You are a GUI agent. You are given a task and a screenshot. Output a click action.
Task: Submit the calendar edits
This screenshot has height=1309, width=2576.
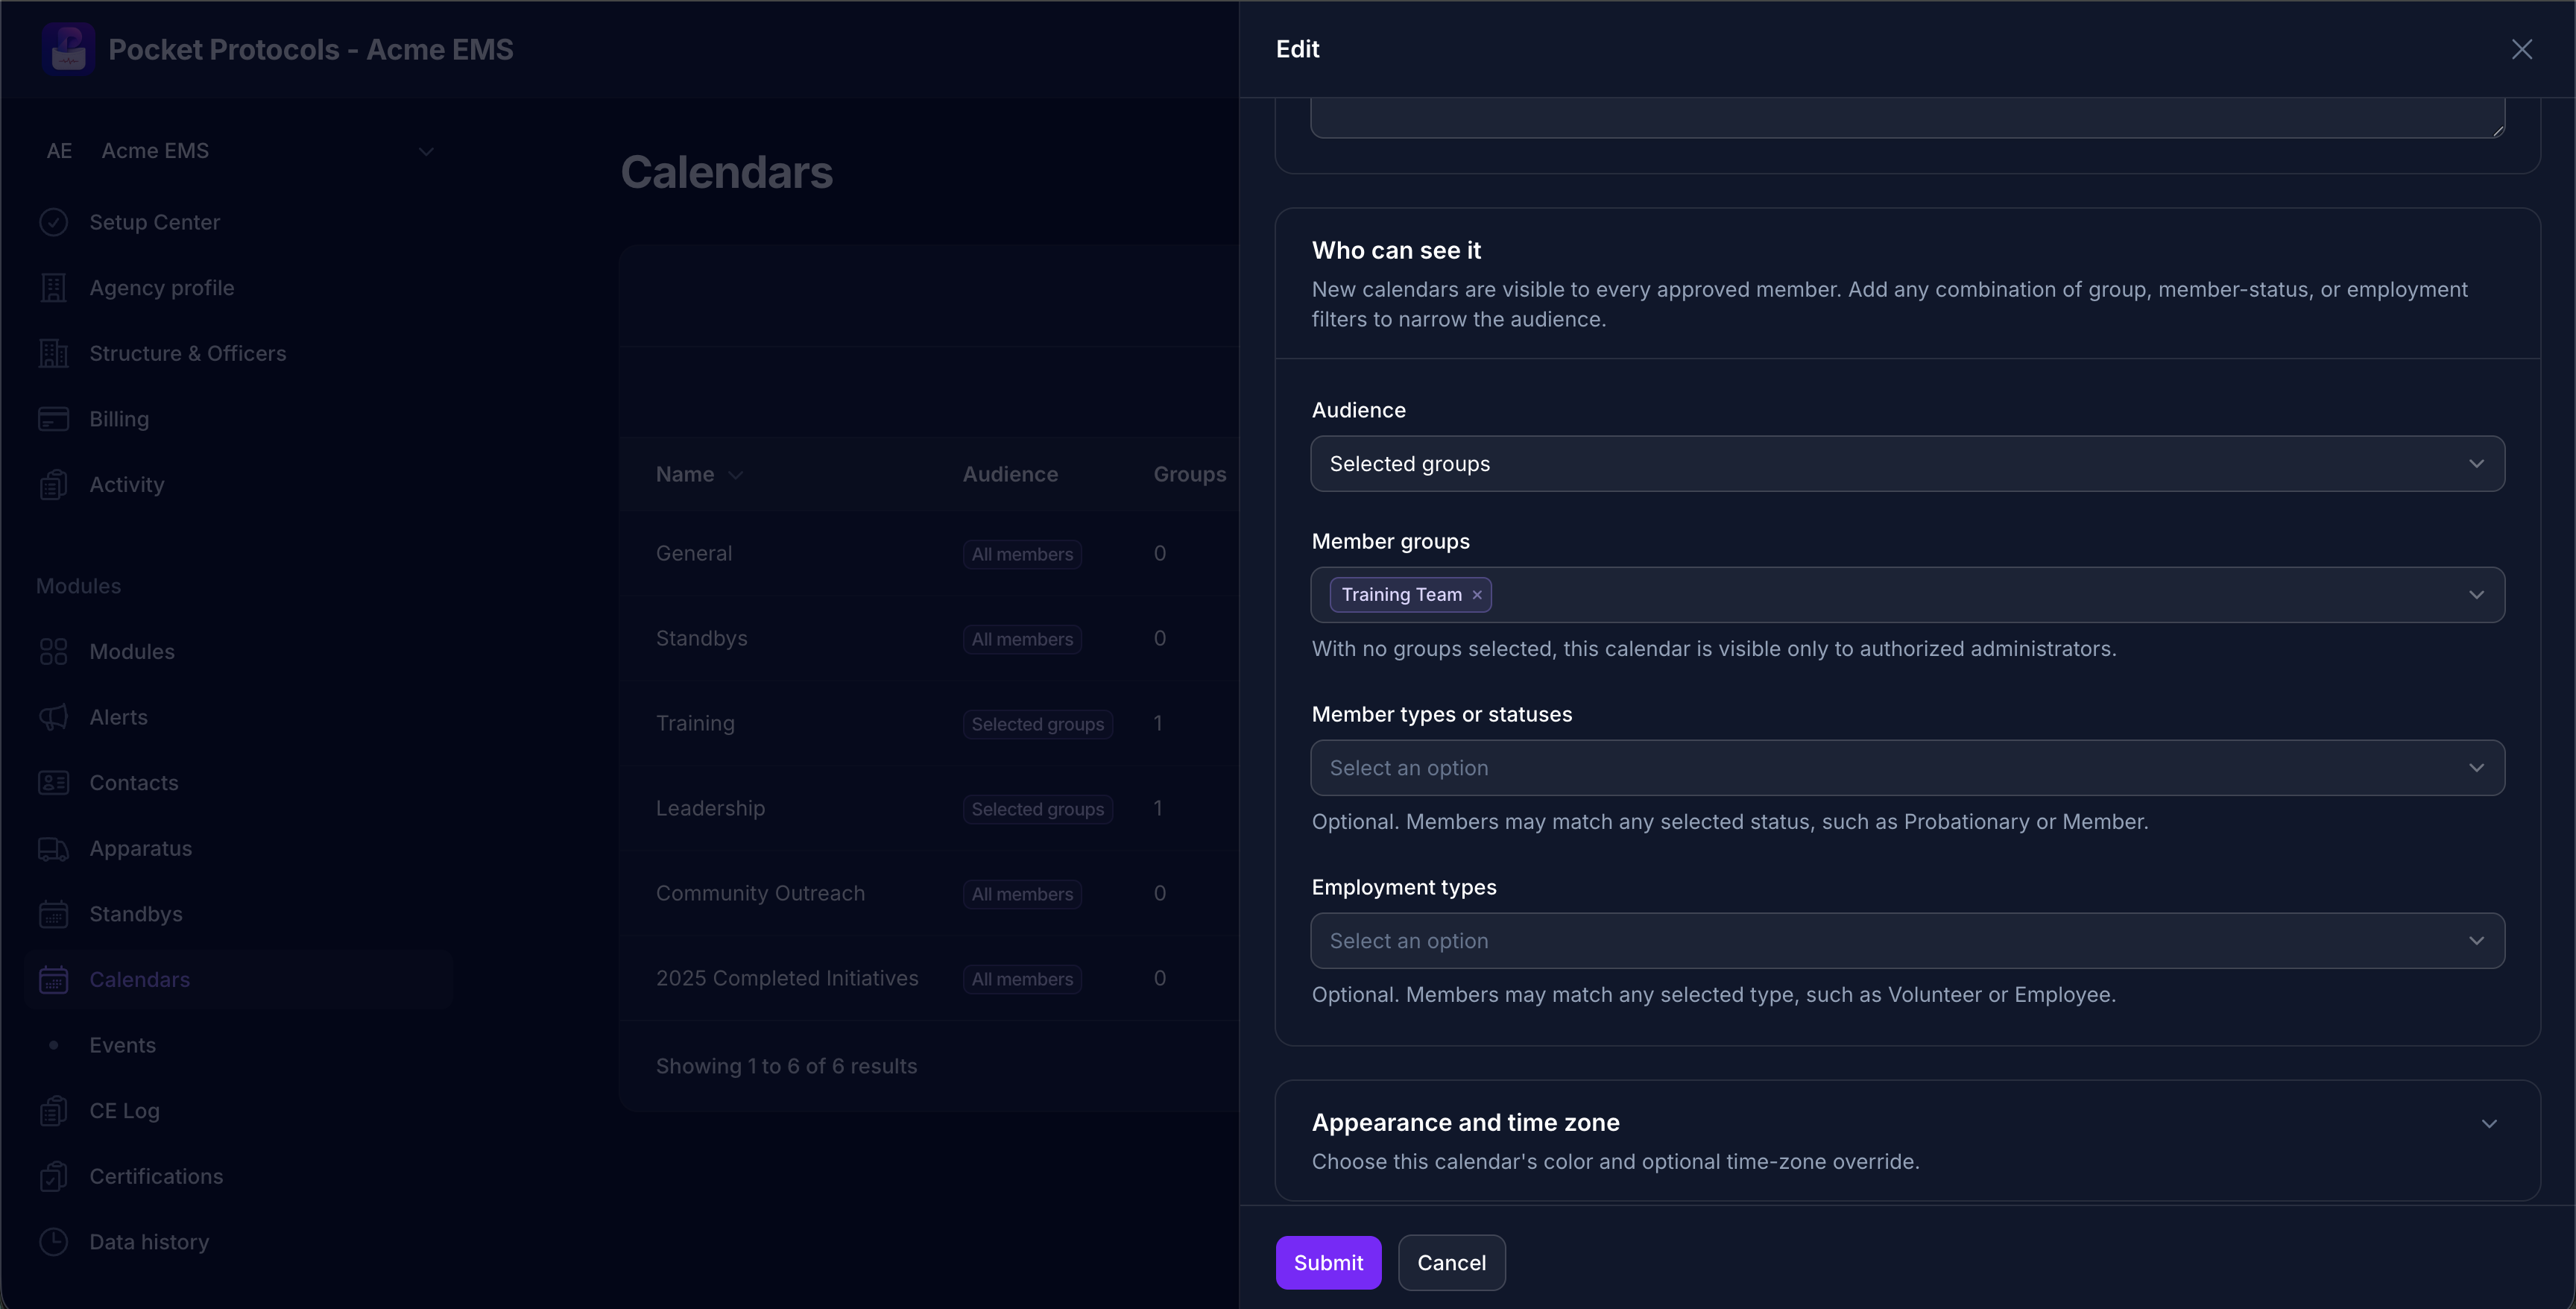point(1328,1263)
